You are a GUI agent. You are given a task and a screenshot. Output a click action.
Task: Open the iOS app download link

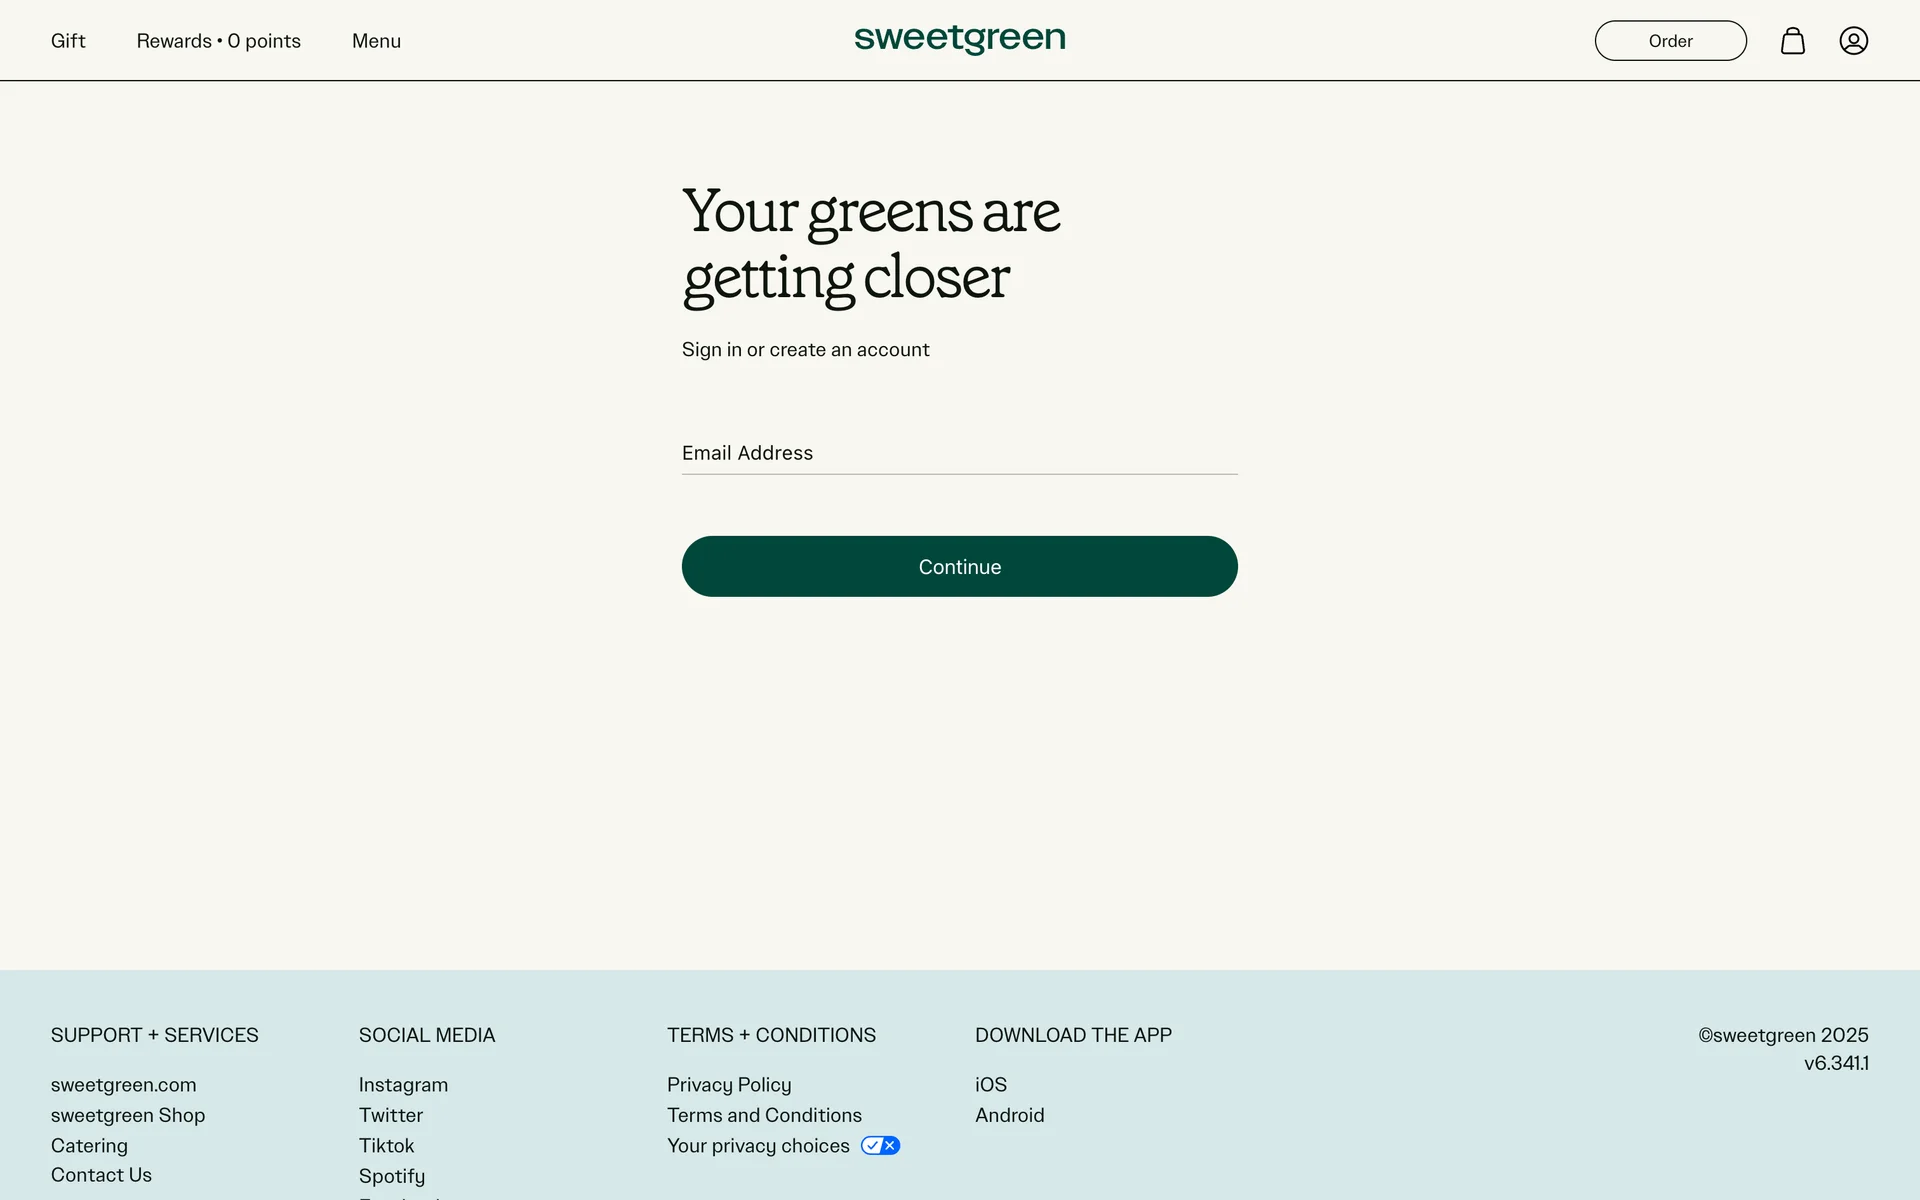click(990, 1085)
